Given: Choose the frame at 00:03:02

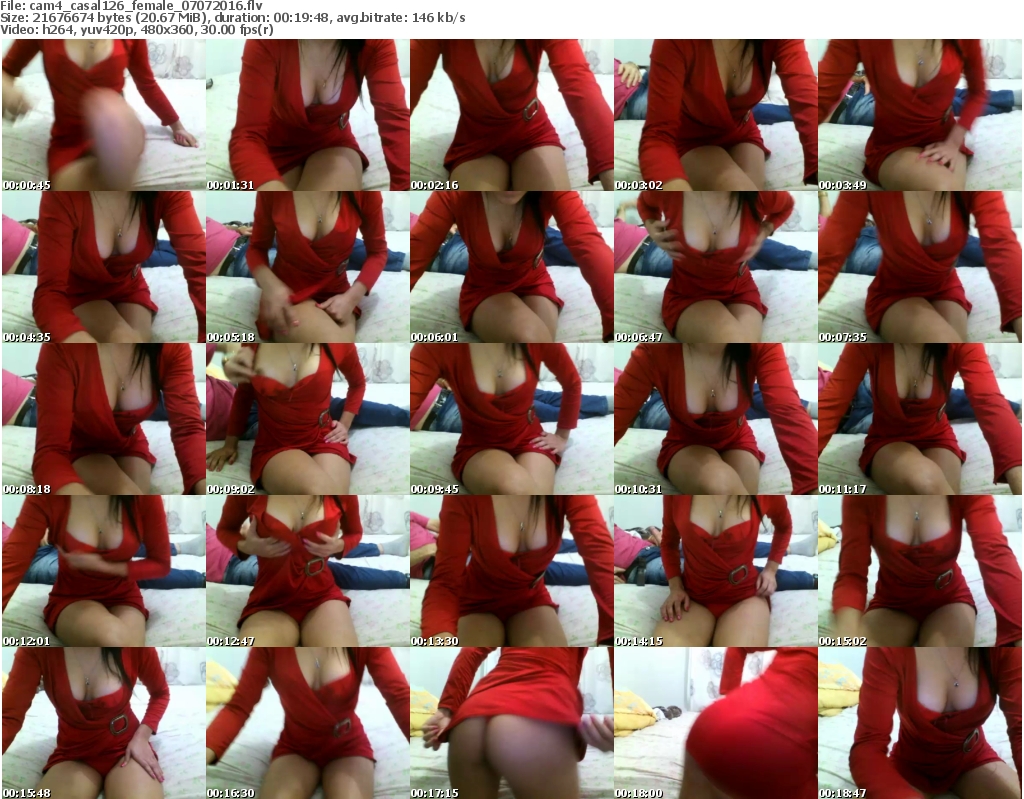Looking at the screenshot, I should point(716,115).
